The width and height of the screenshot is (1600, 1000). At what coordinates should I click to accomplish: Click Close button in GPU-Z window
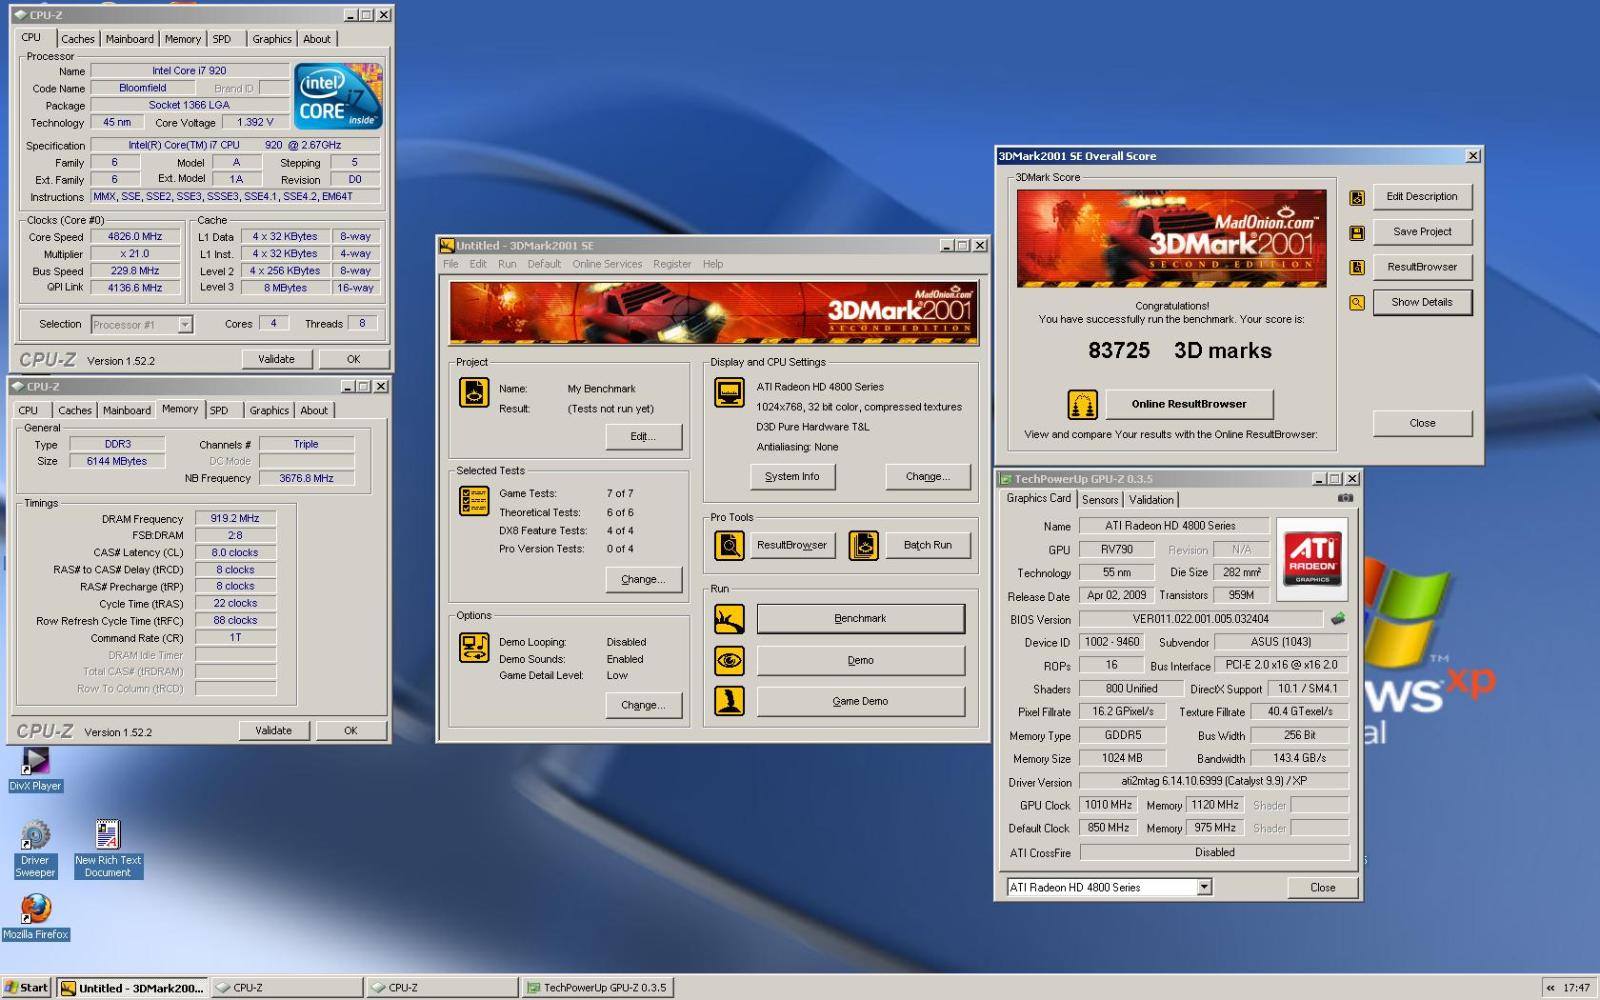pyautogui.click(x=1322, y=888)
